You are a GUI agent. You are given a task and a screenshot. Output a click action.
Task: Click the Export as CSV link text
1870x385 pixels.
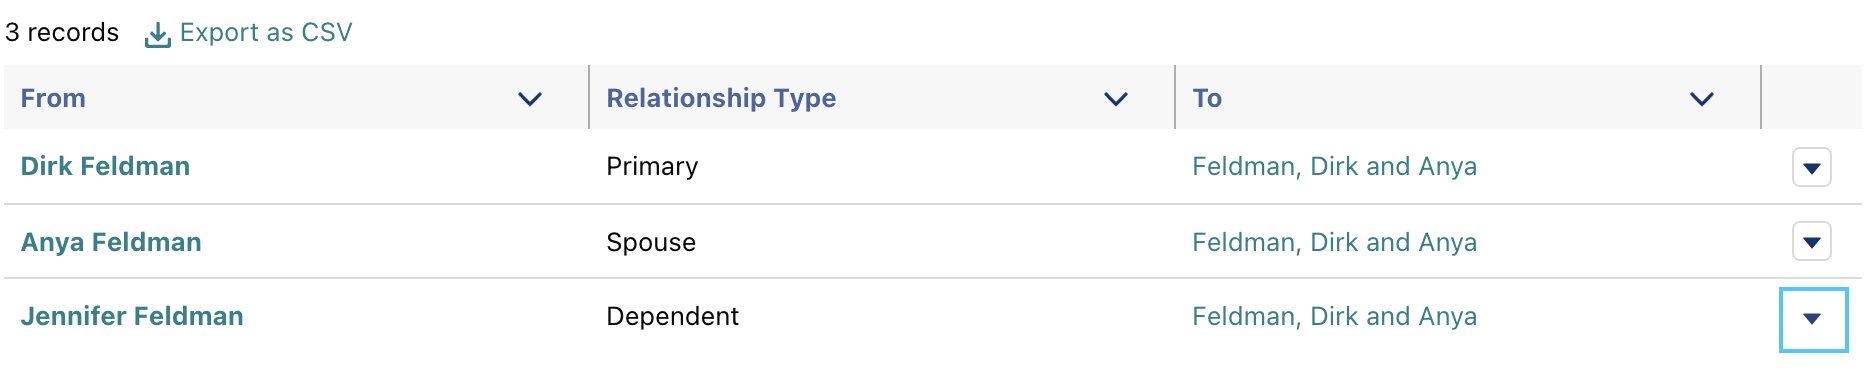click(x=266, y=33)
